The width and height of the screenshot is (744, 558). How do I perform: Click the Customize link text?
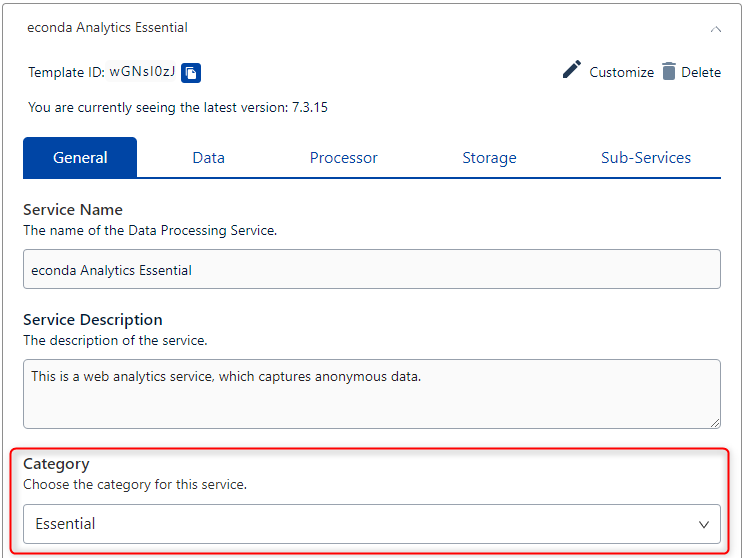(x=622, y=73)
